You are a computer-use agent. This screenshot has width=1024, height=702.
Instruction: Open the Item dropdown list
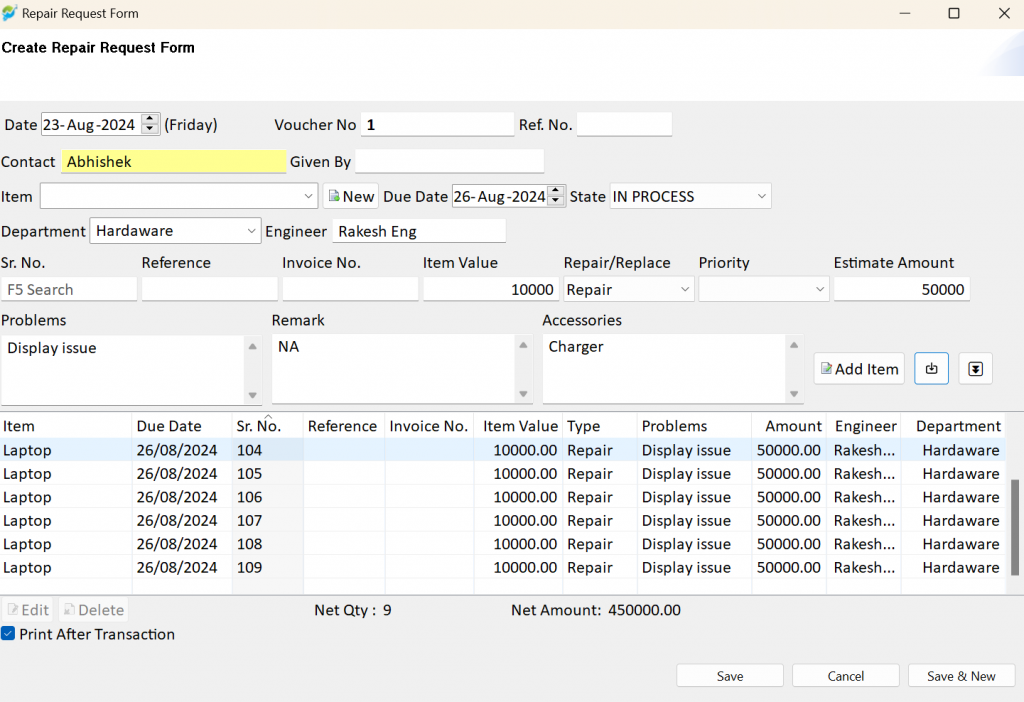point(308,197)
